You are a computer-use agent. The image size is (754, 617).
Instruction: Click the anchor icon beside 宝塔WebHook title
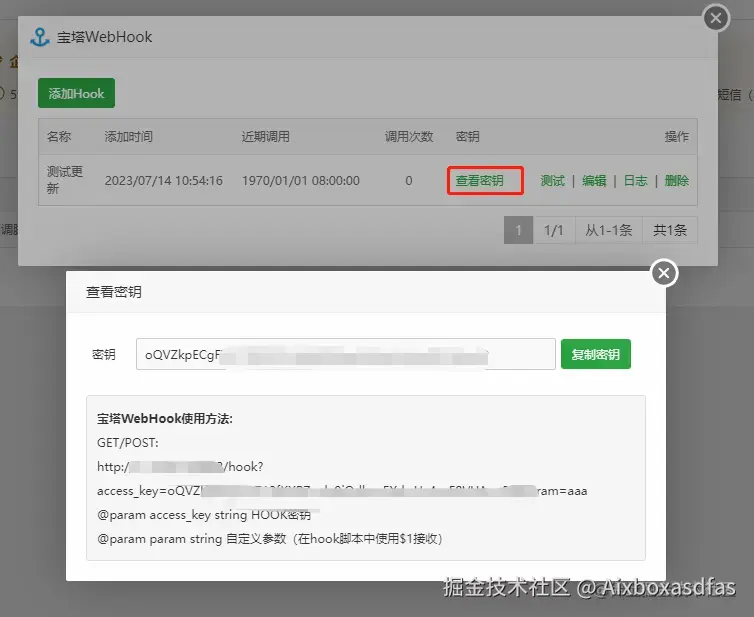(40, 37)
